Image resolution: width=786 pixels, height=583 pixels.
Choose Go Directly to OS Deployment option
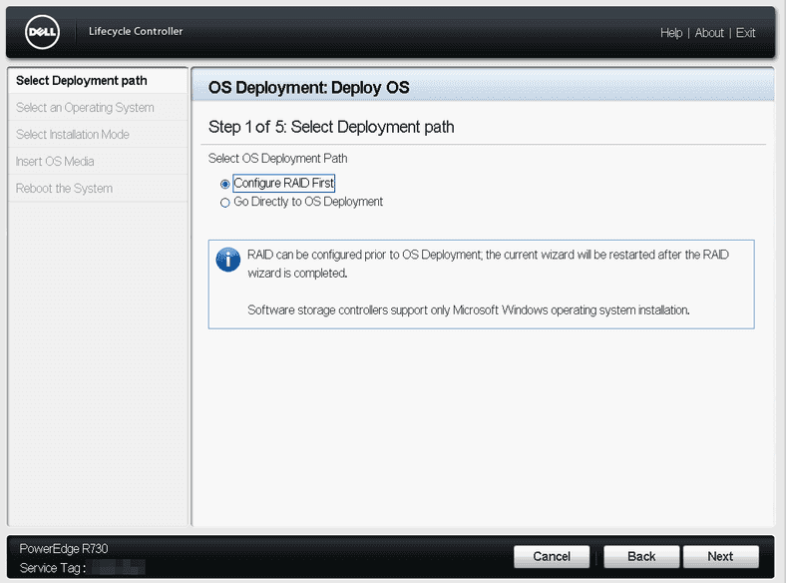(x=225, y=202)
